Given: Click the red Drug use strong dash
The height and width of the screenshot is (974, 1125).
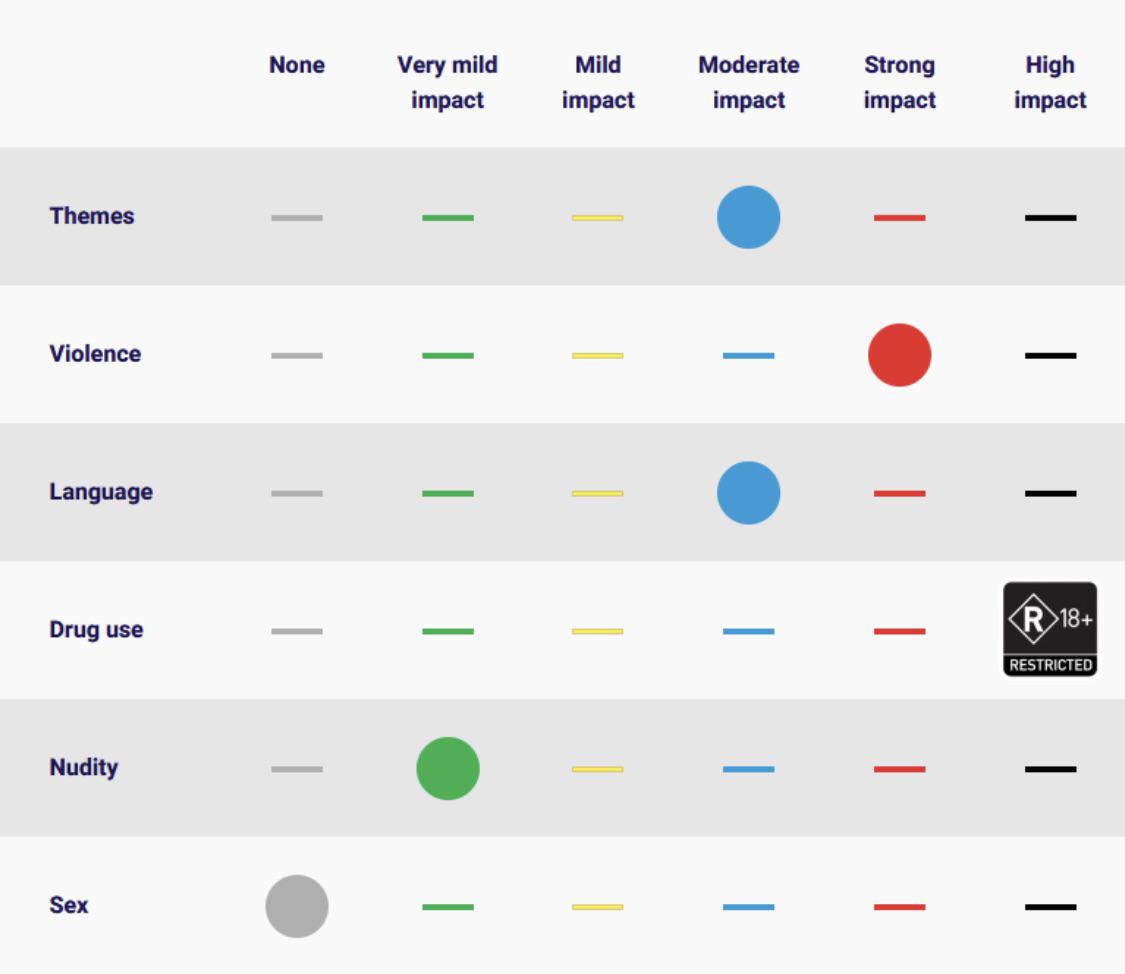Looking at the screenshot, I should [899, 632].
